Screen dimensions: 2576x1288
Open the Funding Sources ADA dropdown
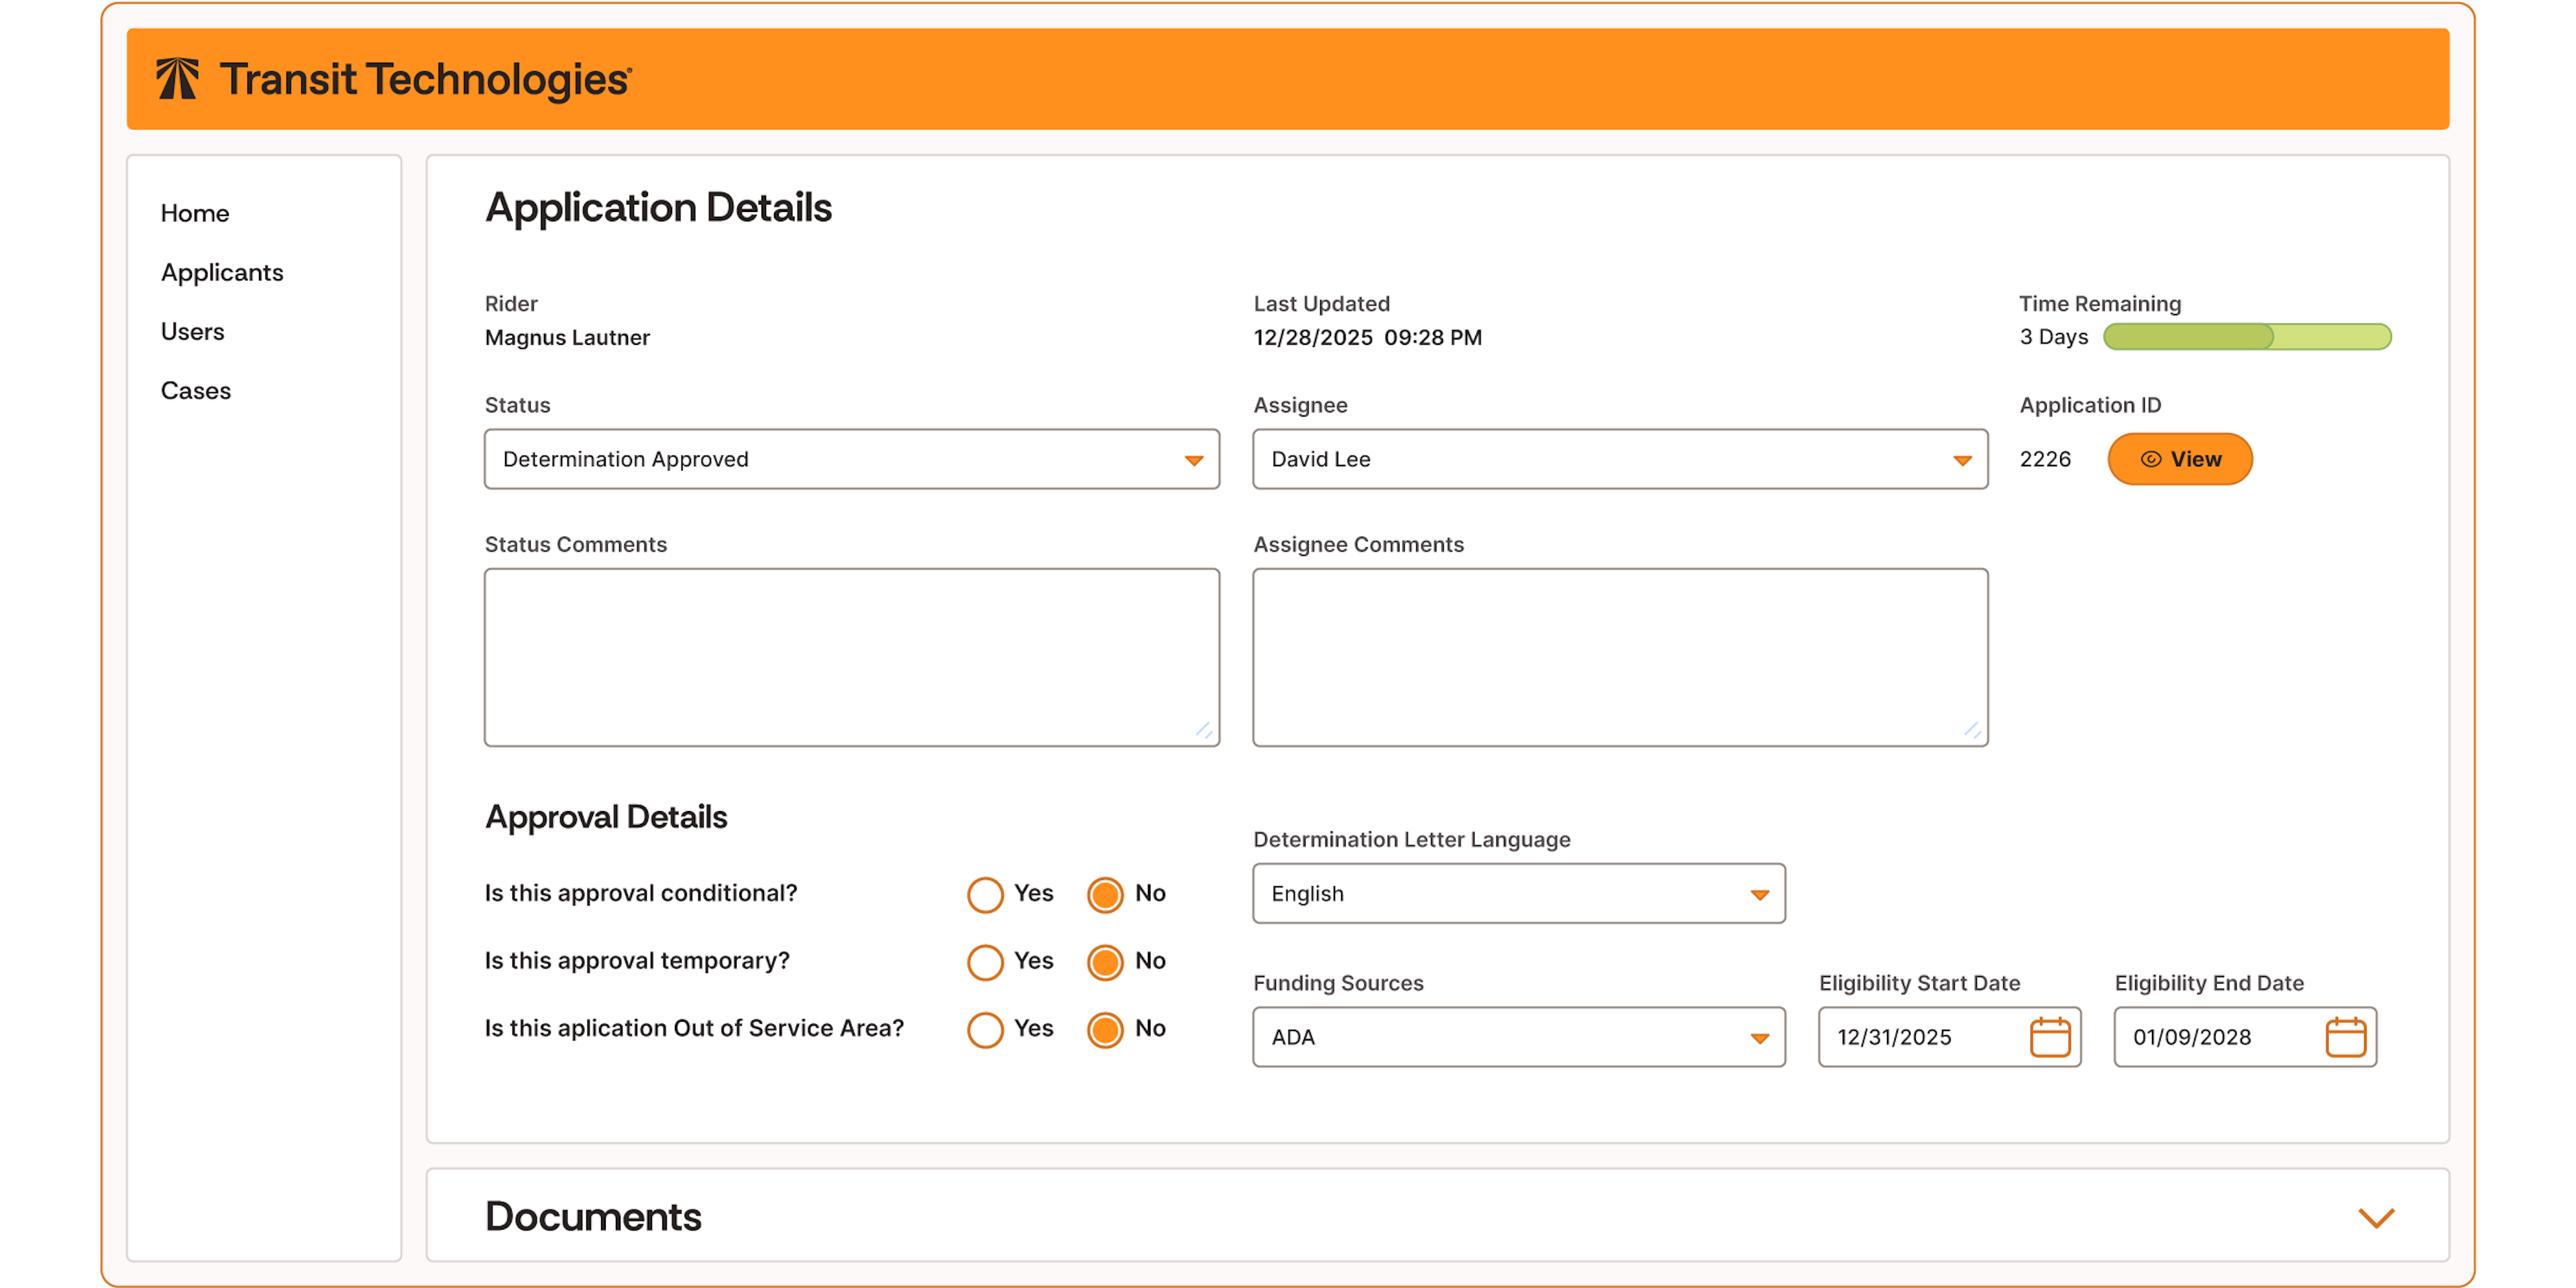point(1518,1037)
